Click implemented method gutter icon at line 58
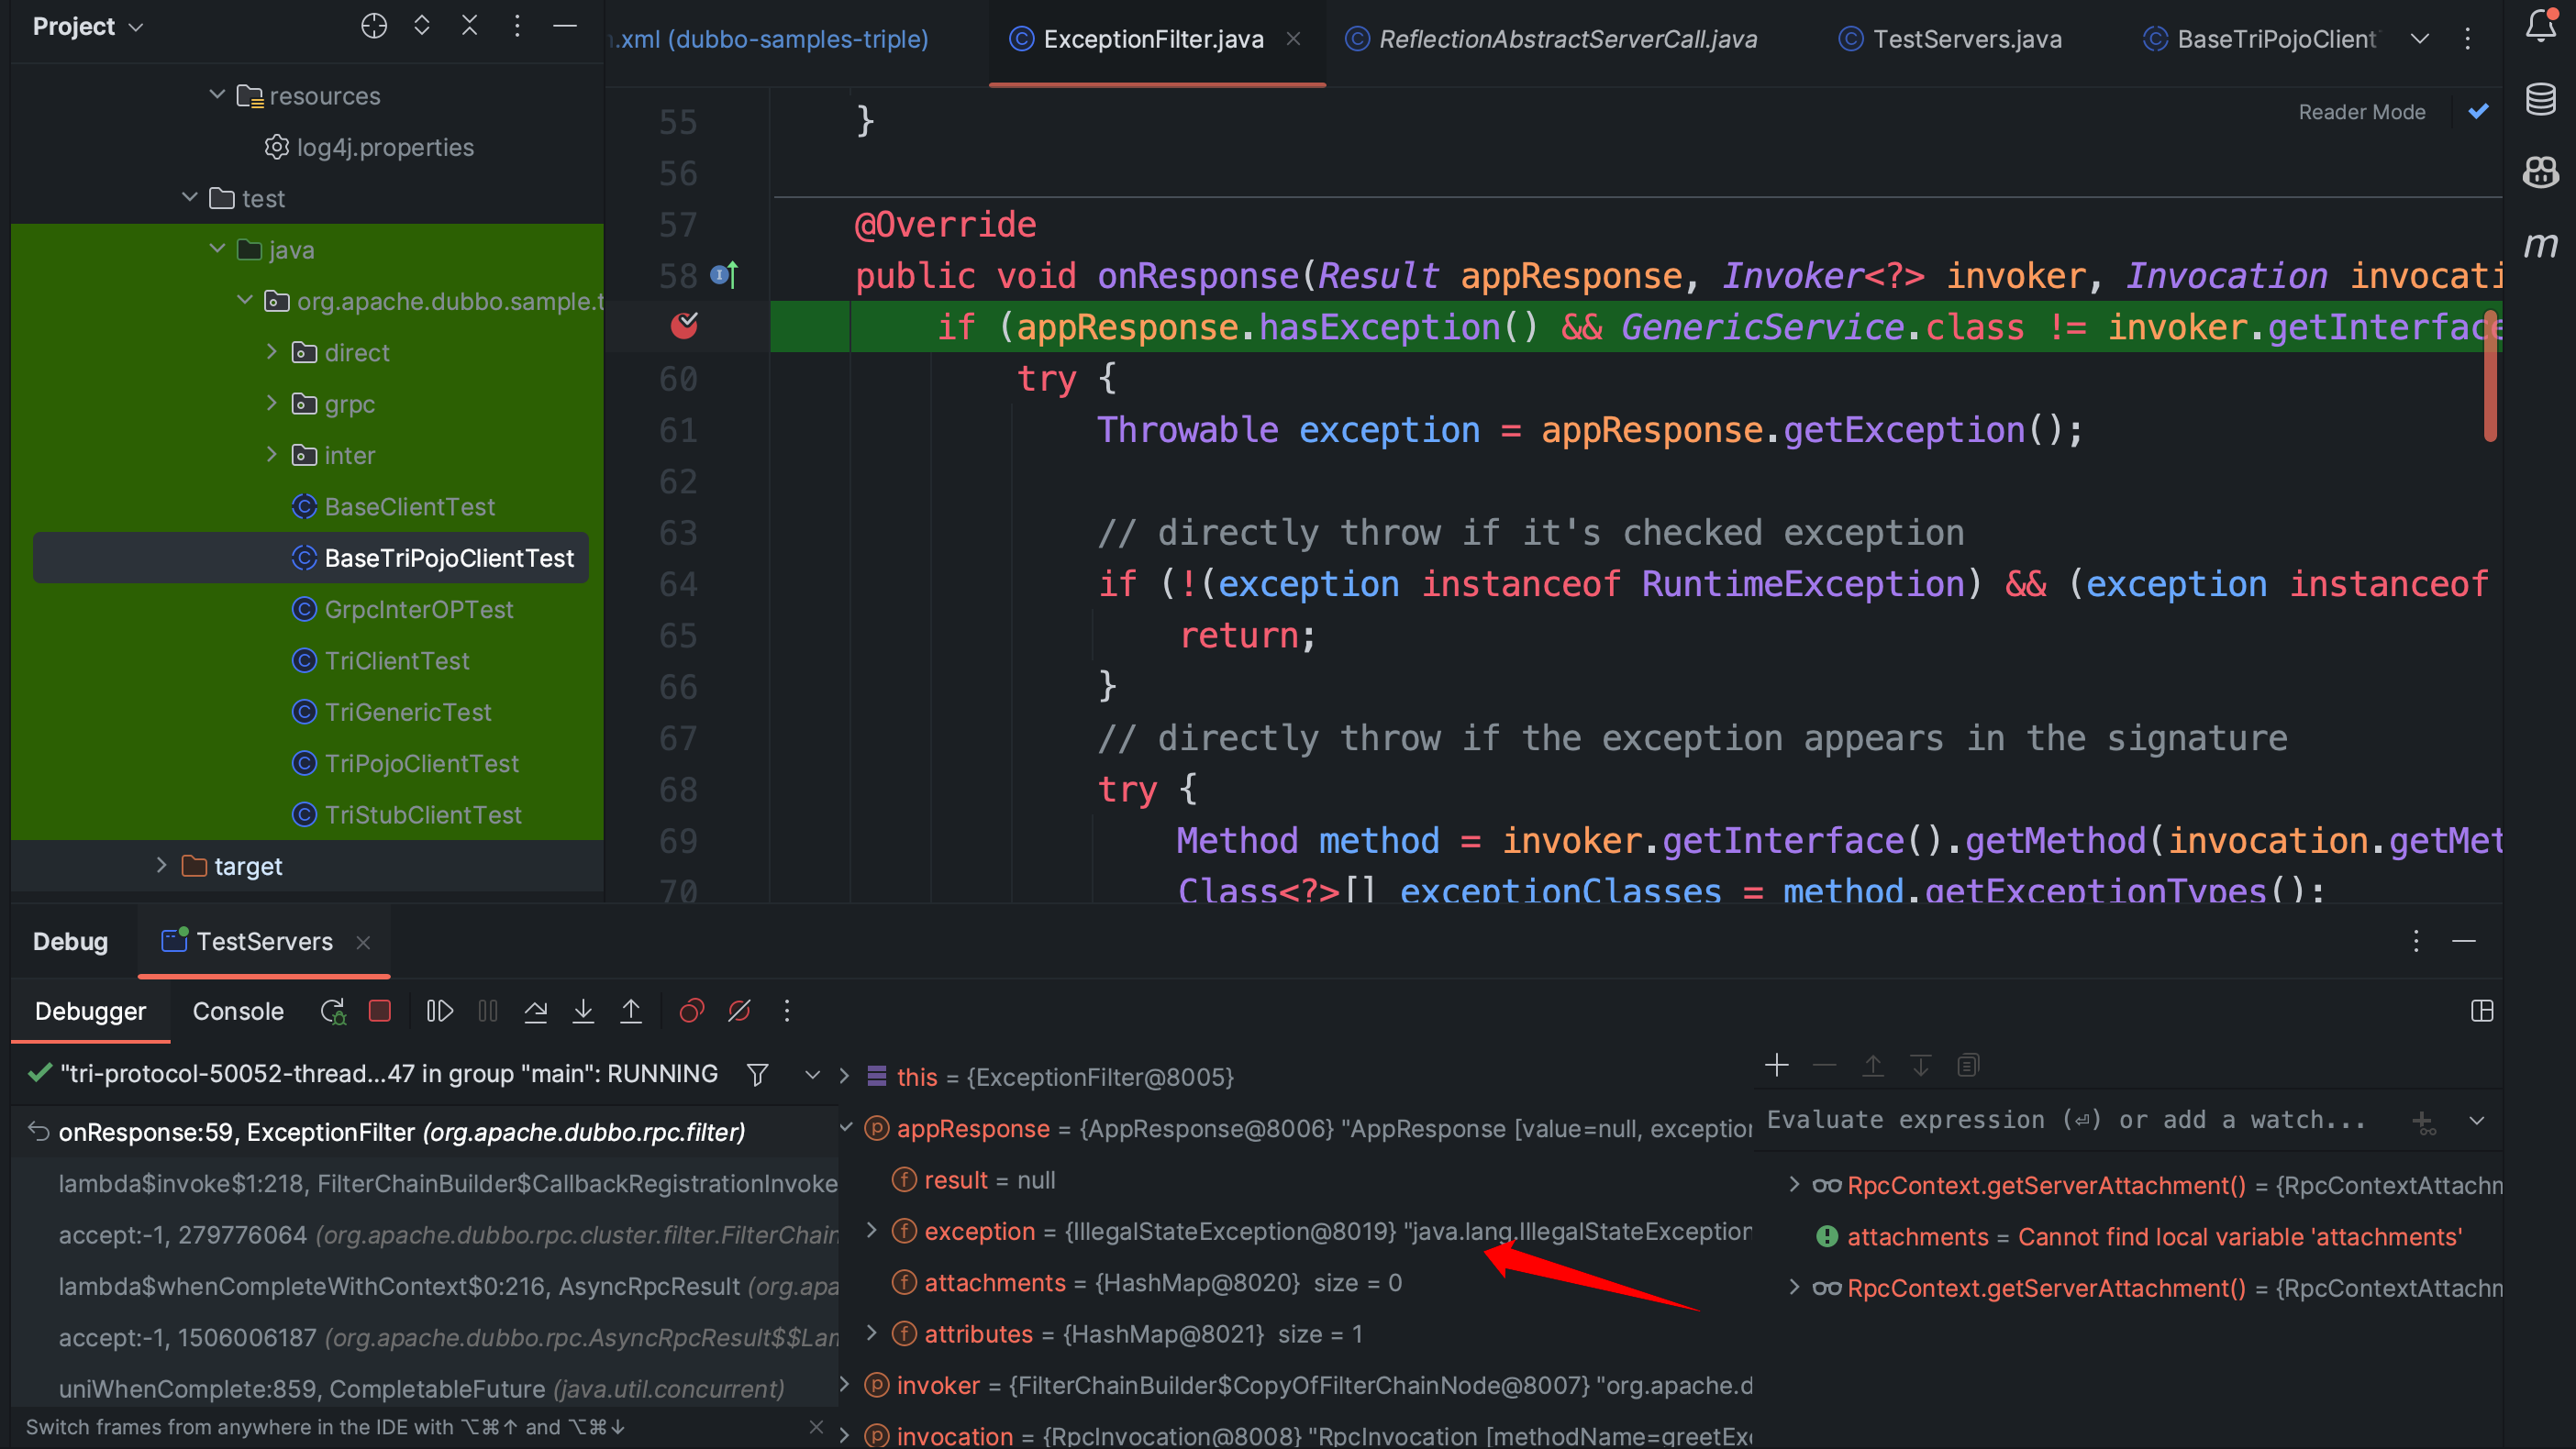The height and width of the screenshot is (1449, 2576). [x=724, y=274]
